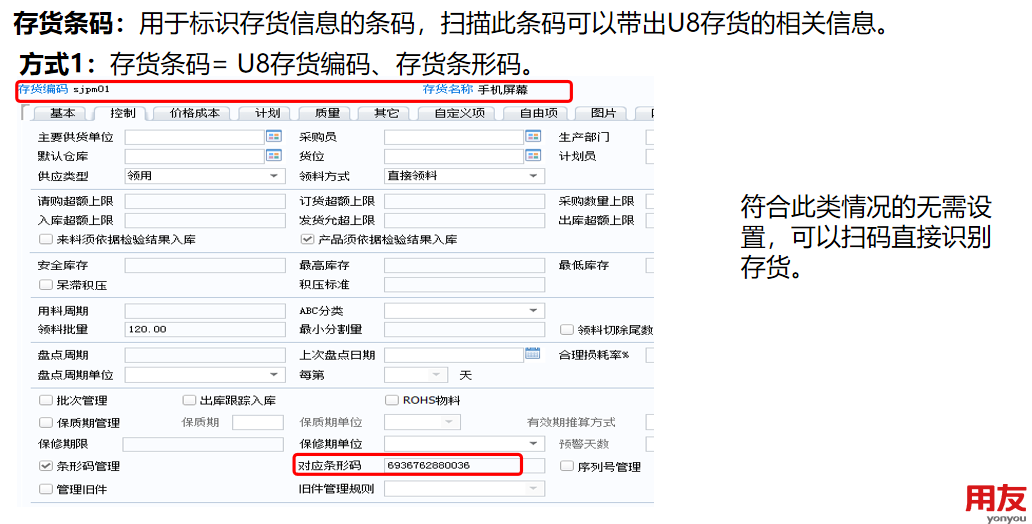
Task: Click 保质期 input field
Action: pyautogui.click(x=258, y=422)
